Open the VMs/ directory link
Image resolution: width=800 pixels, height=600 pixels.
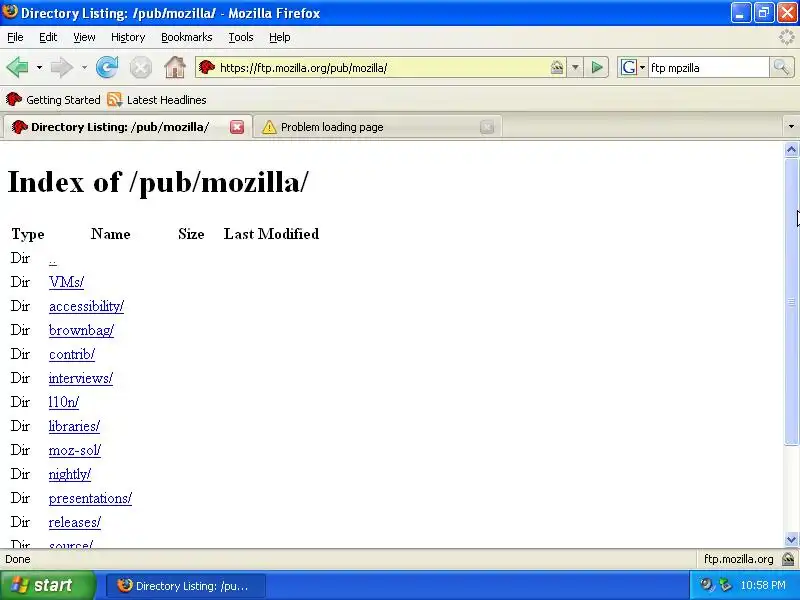66,282
